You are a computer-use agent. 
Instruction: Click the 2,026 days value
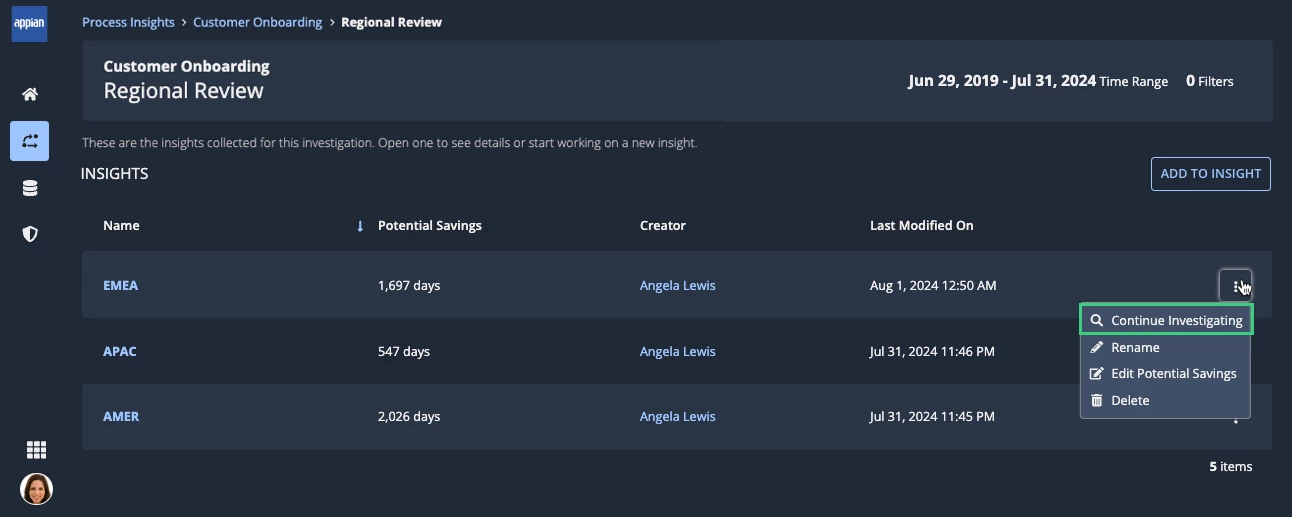pos(409,416)
